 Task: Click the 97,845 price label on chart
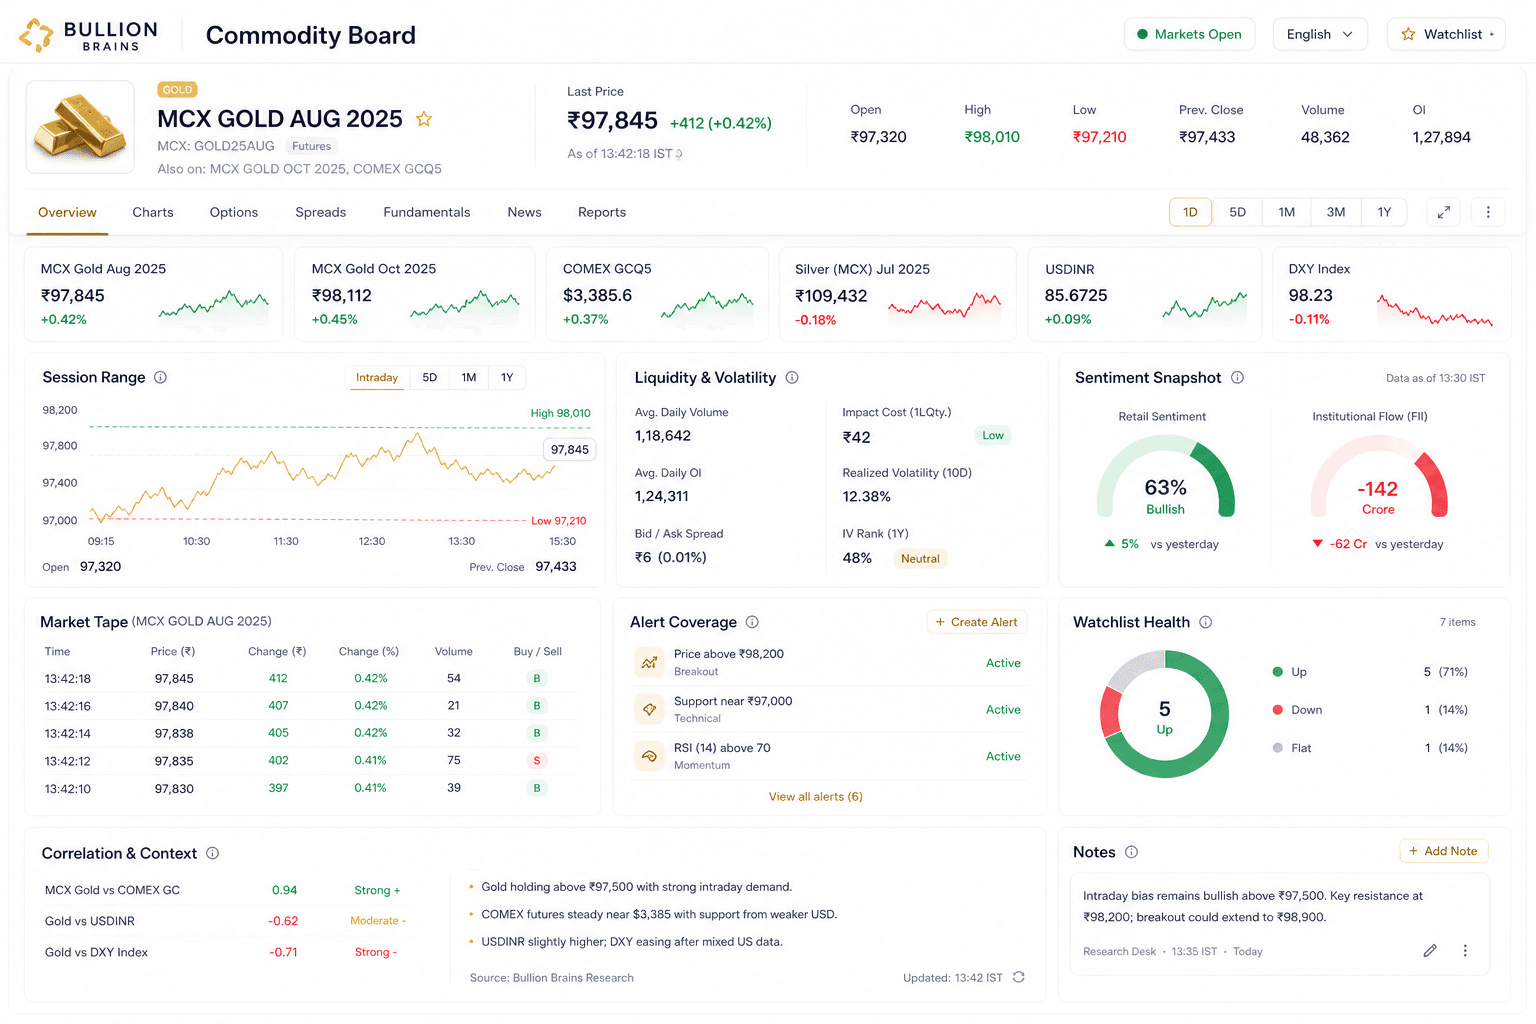click(x=570, y=450)
